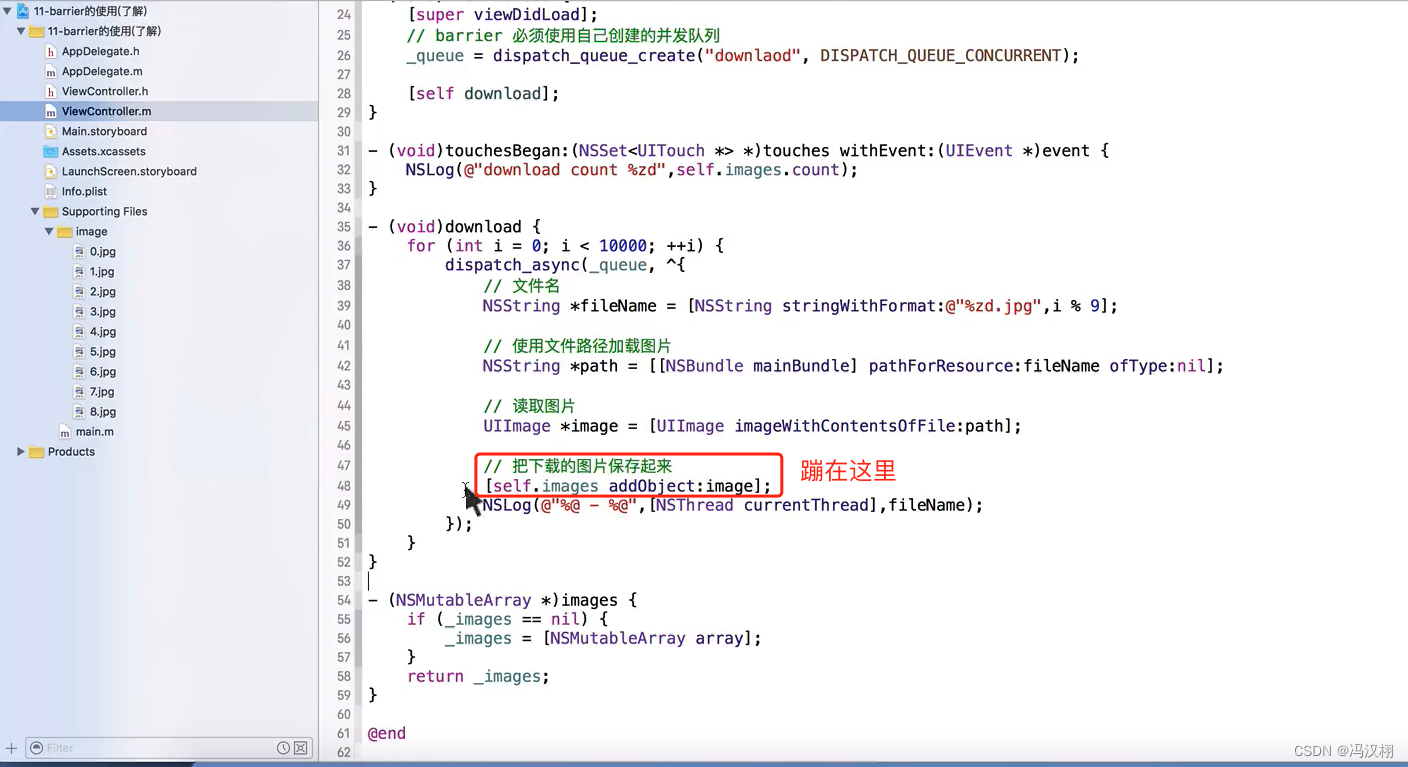Open AppDelegate.m in the navigator
The height and width of the screenshot is (767, 1408).
(x=102, y=71)
